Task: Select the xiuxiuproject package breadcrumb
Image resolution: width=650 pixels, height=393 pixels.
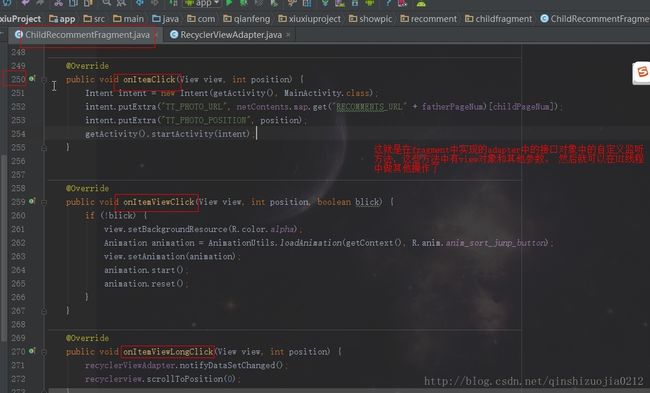Action: [310, 19]
